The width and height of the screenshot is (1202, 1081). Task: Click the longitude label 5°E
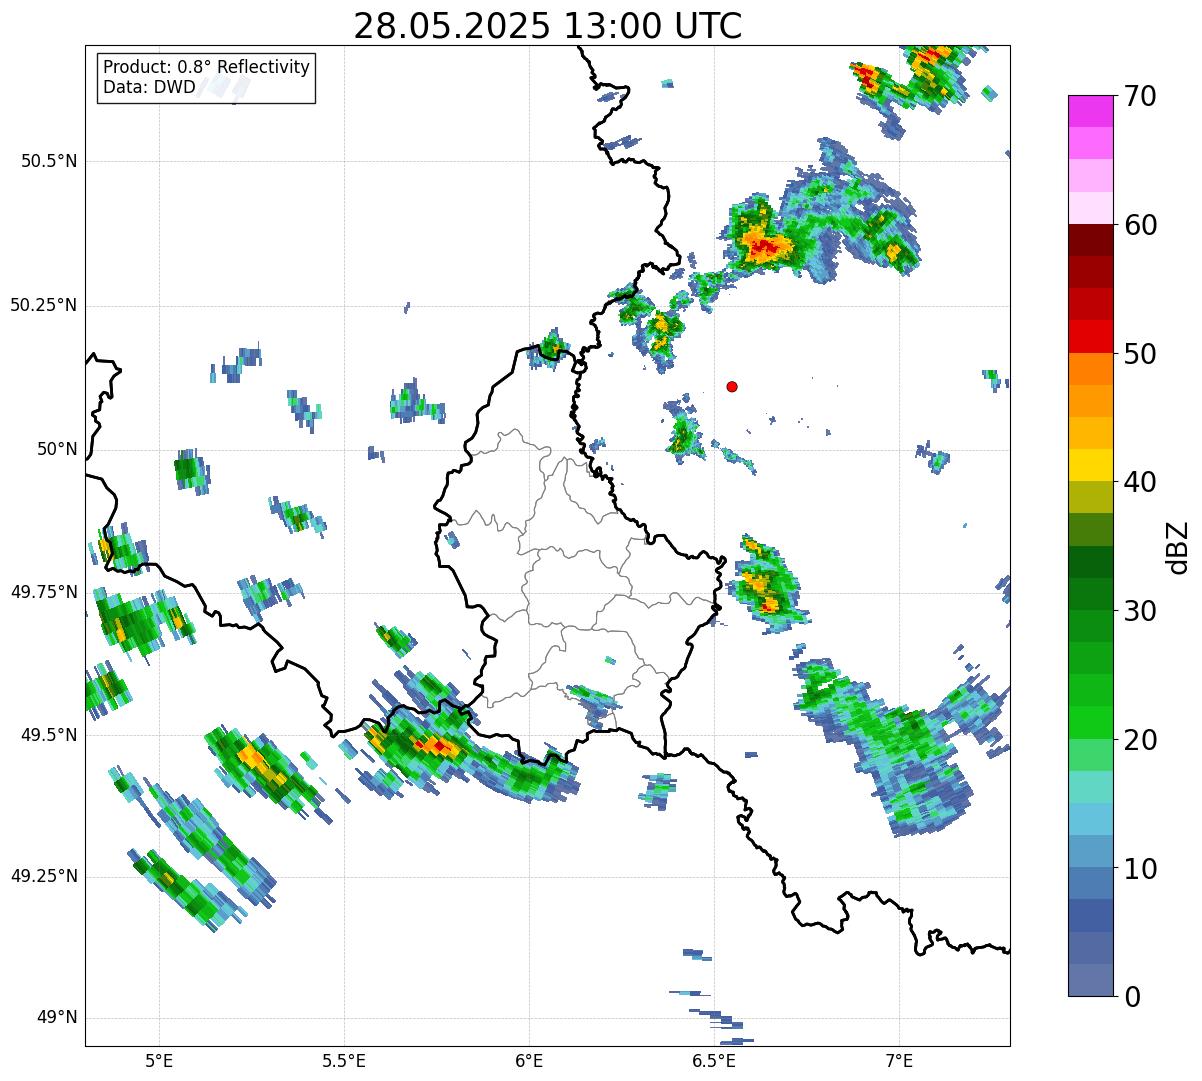(x=159, y=1060)
